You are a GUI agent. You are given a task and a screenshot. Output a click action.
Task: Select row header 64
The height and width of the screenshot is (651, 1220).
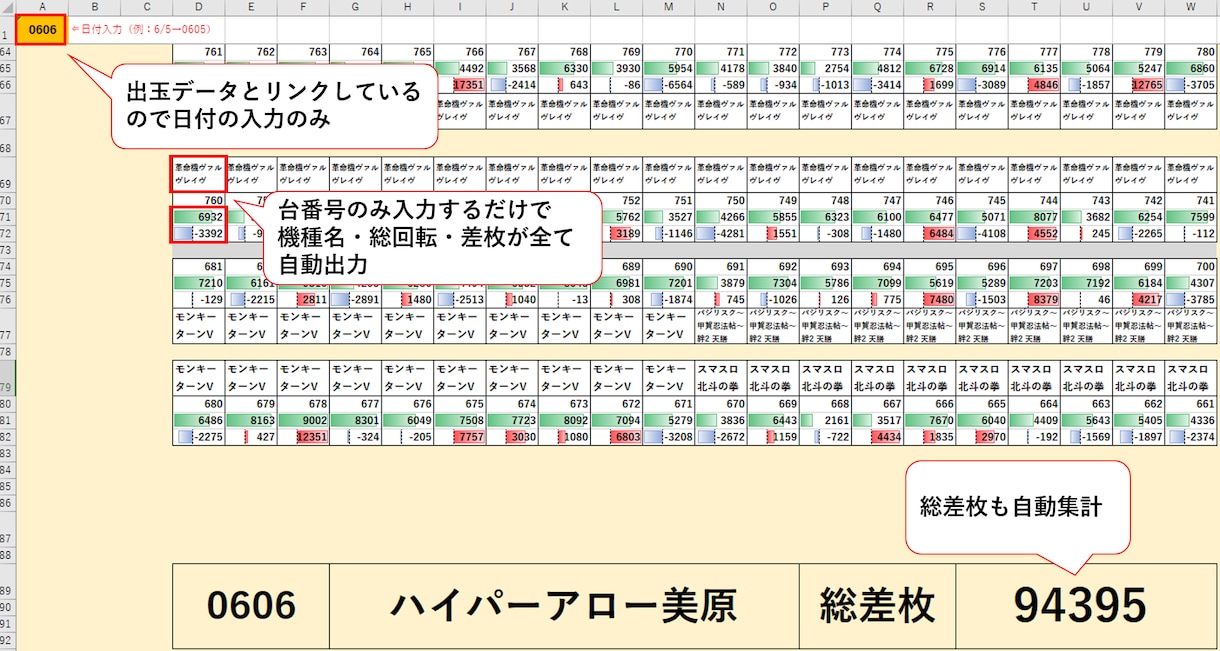[8, 52]
